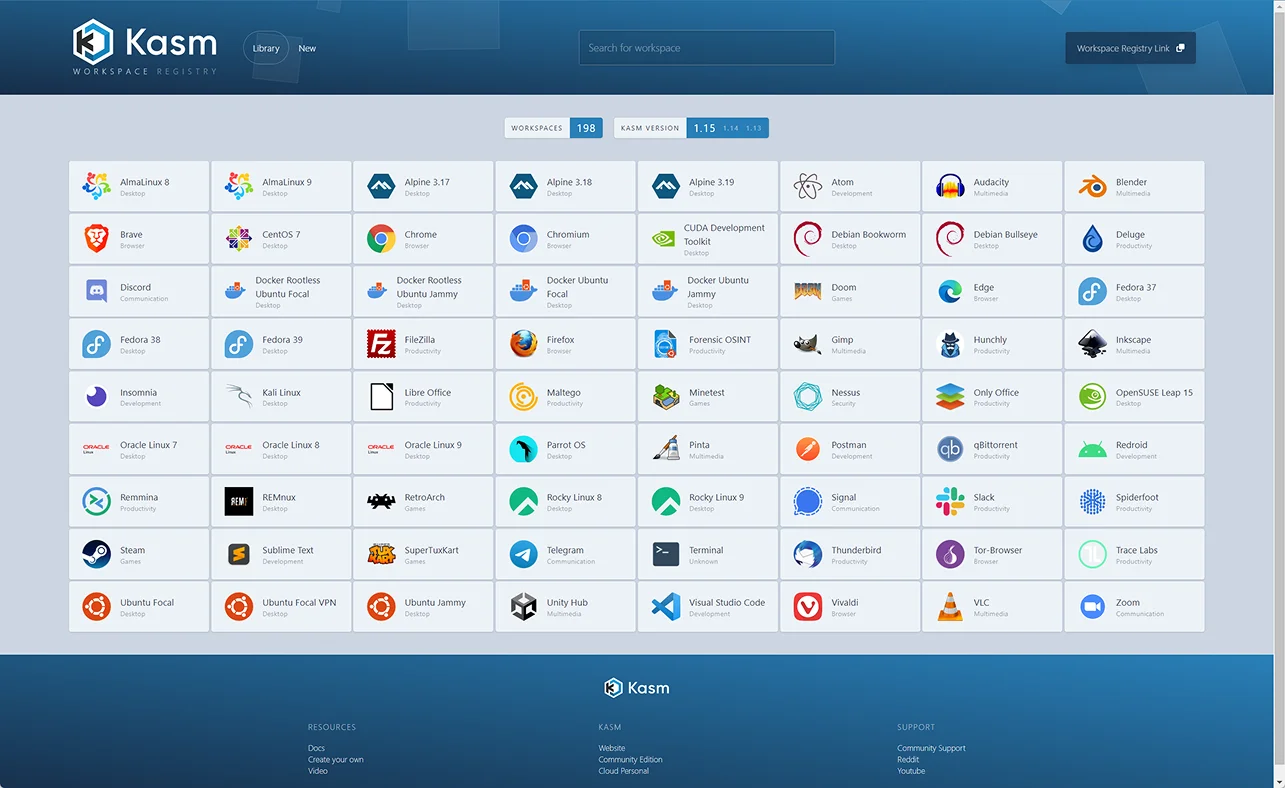Viewport: 1285px width, 788px height.
Task: Open the New tab
Action: 307,47
